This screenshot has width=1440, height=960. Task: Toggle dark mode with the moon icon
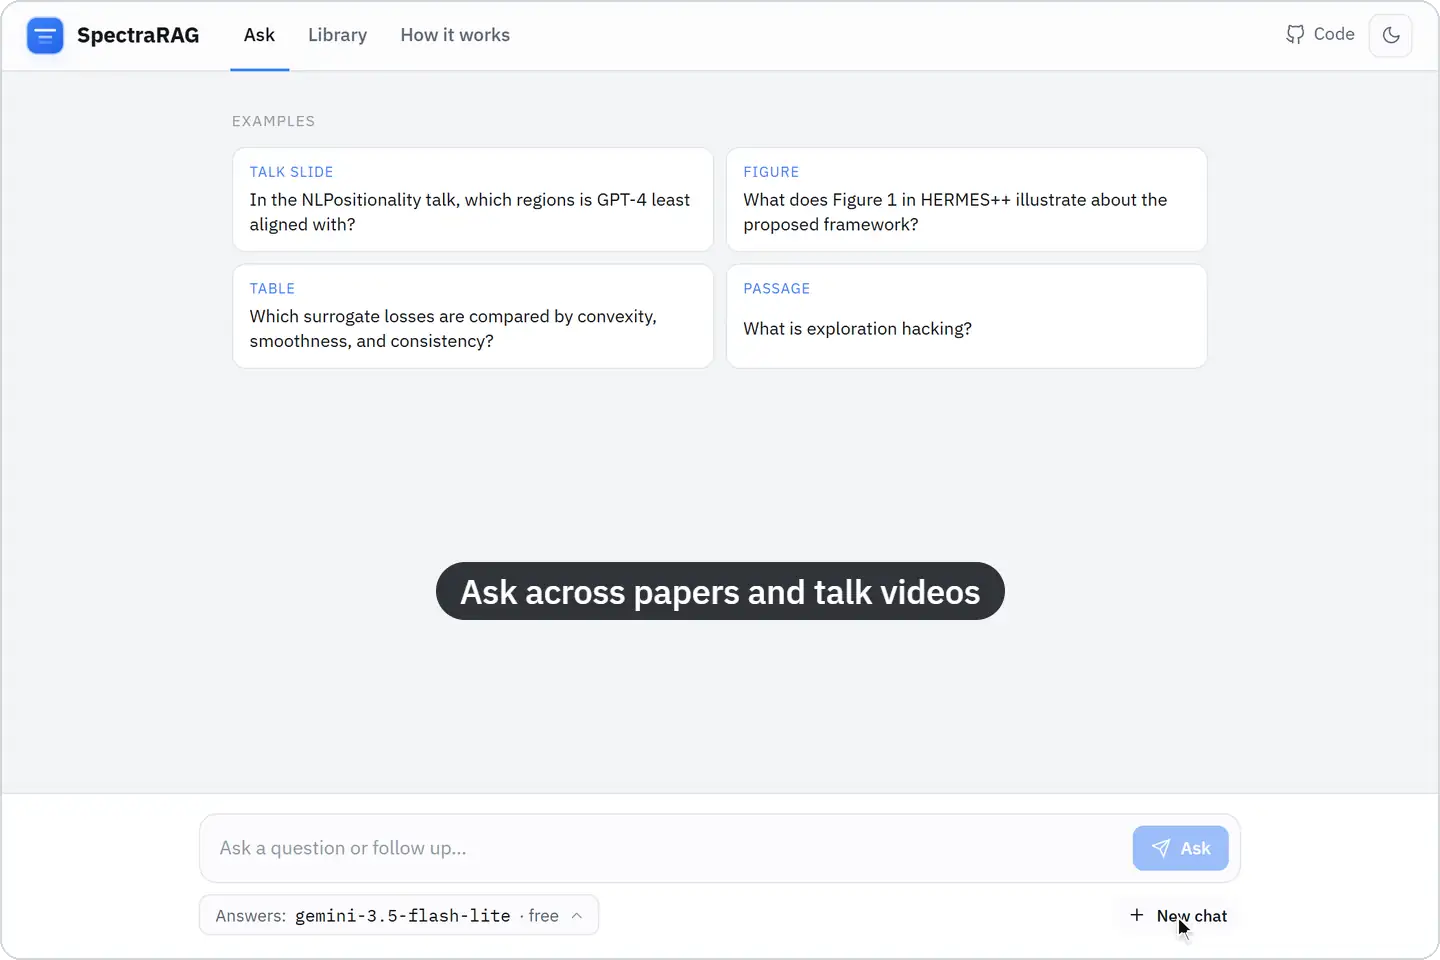click(x=1390, y=36)
